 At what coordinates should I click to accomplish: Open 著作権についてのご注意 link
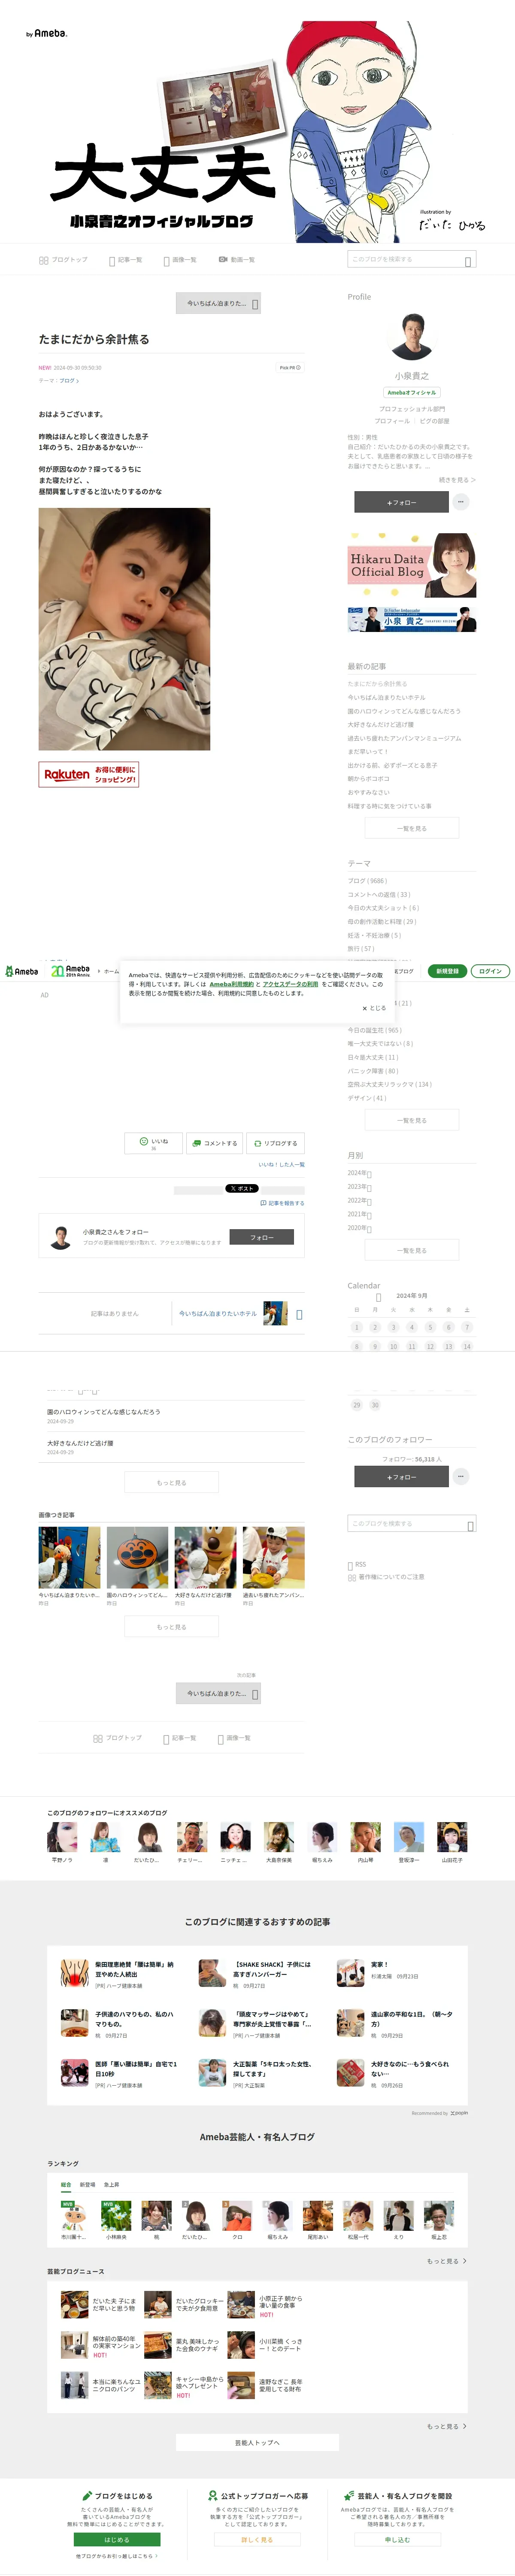tap(386, 1577)
